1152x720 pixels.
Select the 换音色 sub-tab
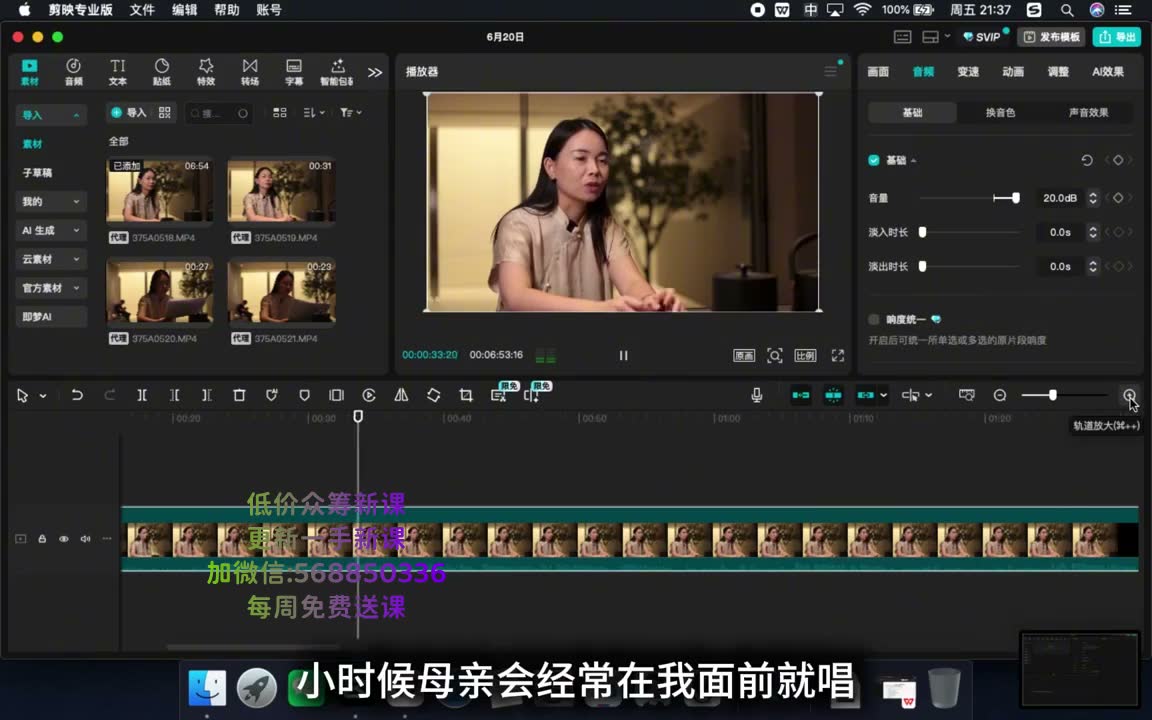[1000, 112]
